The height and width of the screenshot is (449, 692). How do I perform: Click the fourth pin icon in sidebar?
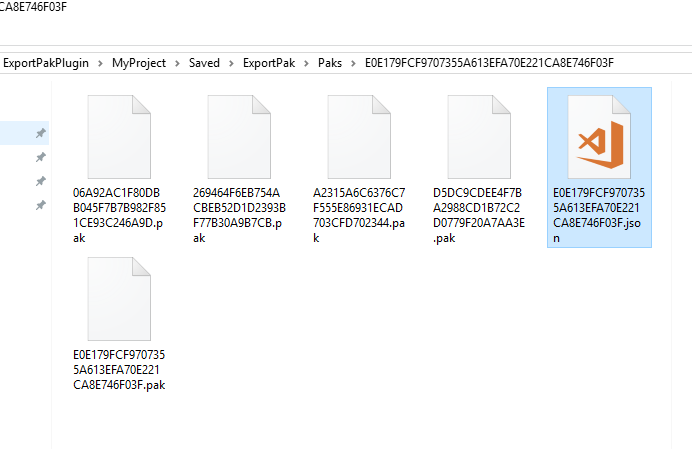(41, 204)
